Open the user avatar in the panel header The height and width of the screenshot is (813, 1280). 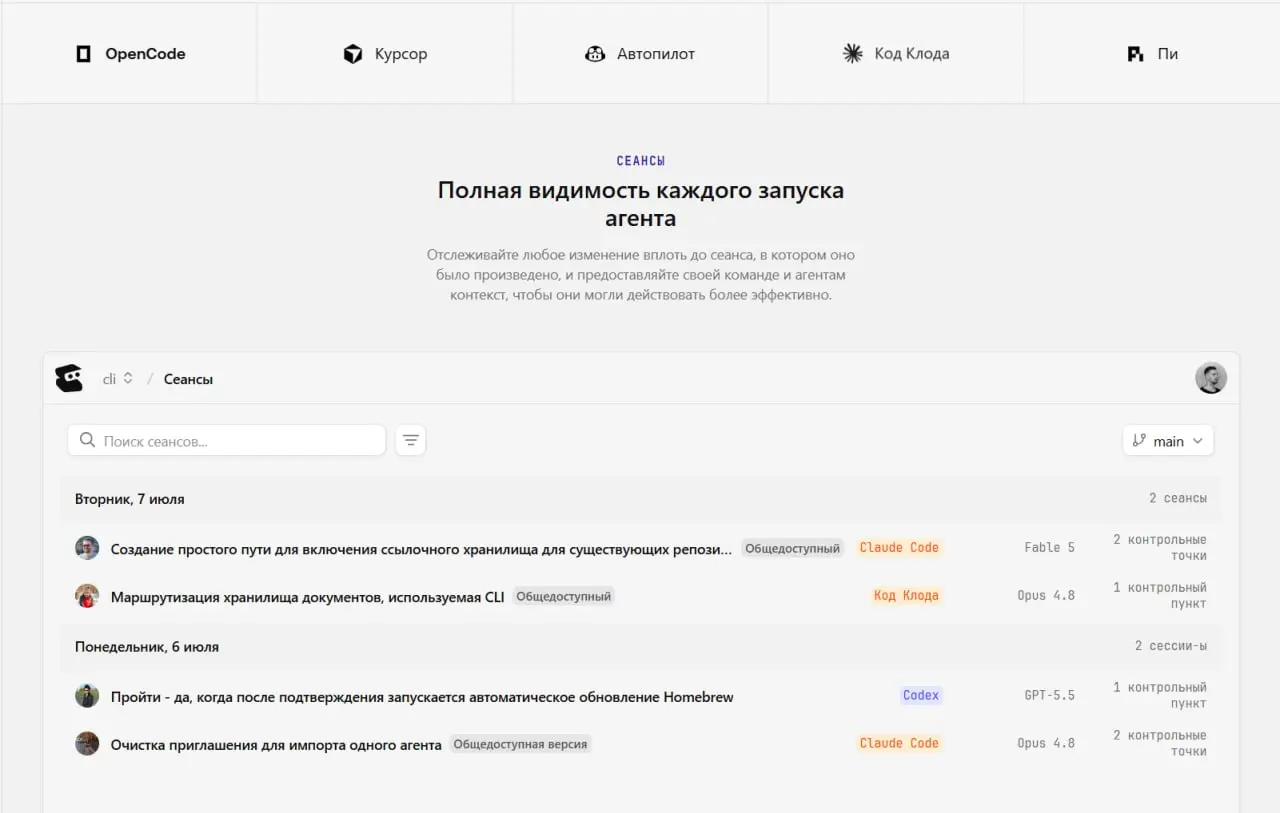pos(1211,378)
